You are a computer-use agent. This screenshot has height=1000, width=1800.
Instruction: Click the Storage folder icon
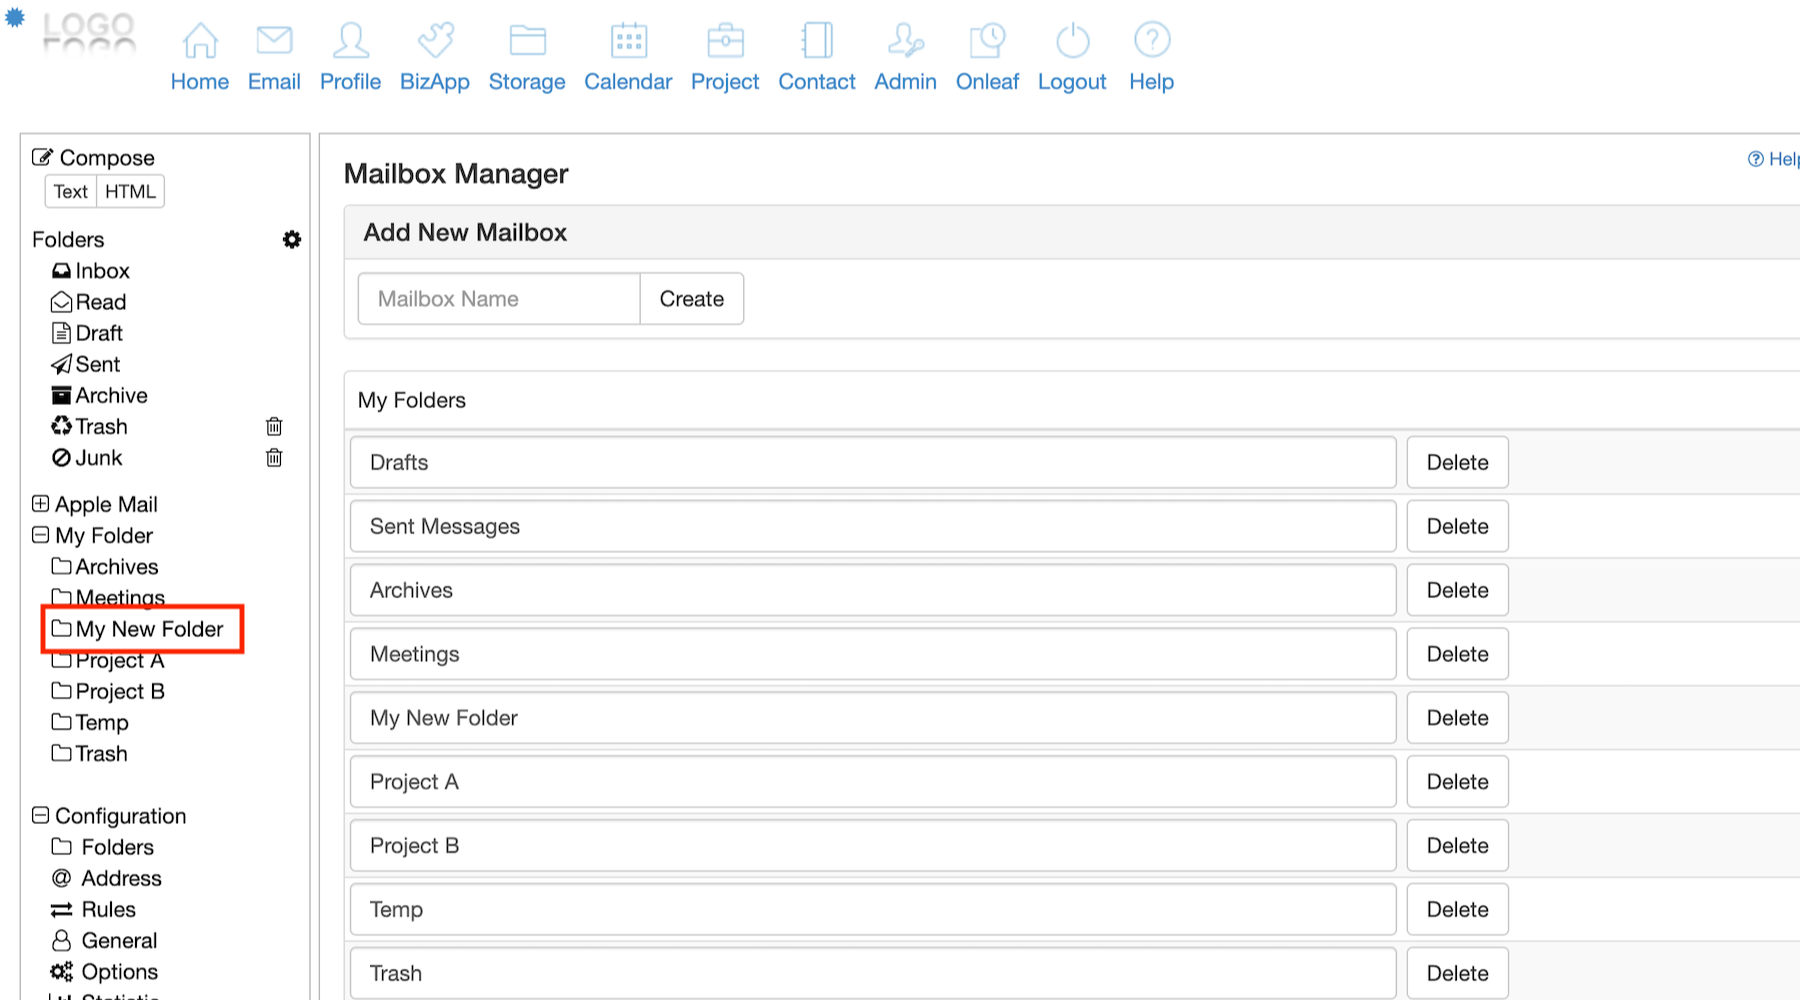pos(527,41)
